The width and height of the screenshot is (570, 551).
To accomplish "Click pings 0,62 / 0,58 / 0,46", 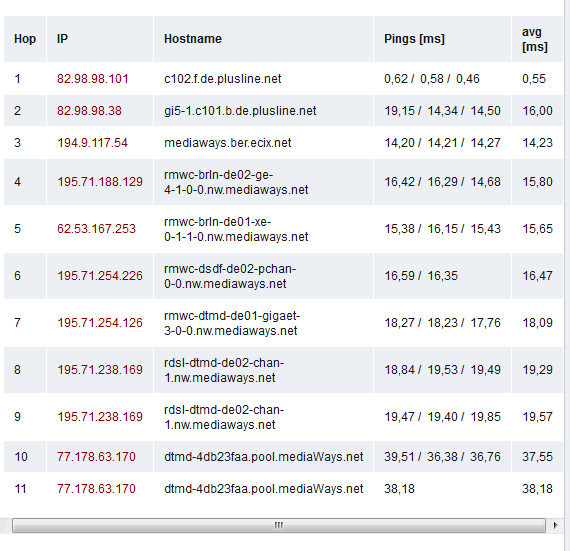I will point(432,79).
